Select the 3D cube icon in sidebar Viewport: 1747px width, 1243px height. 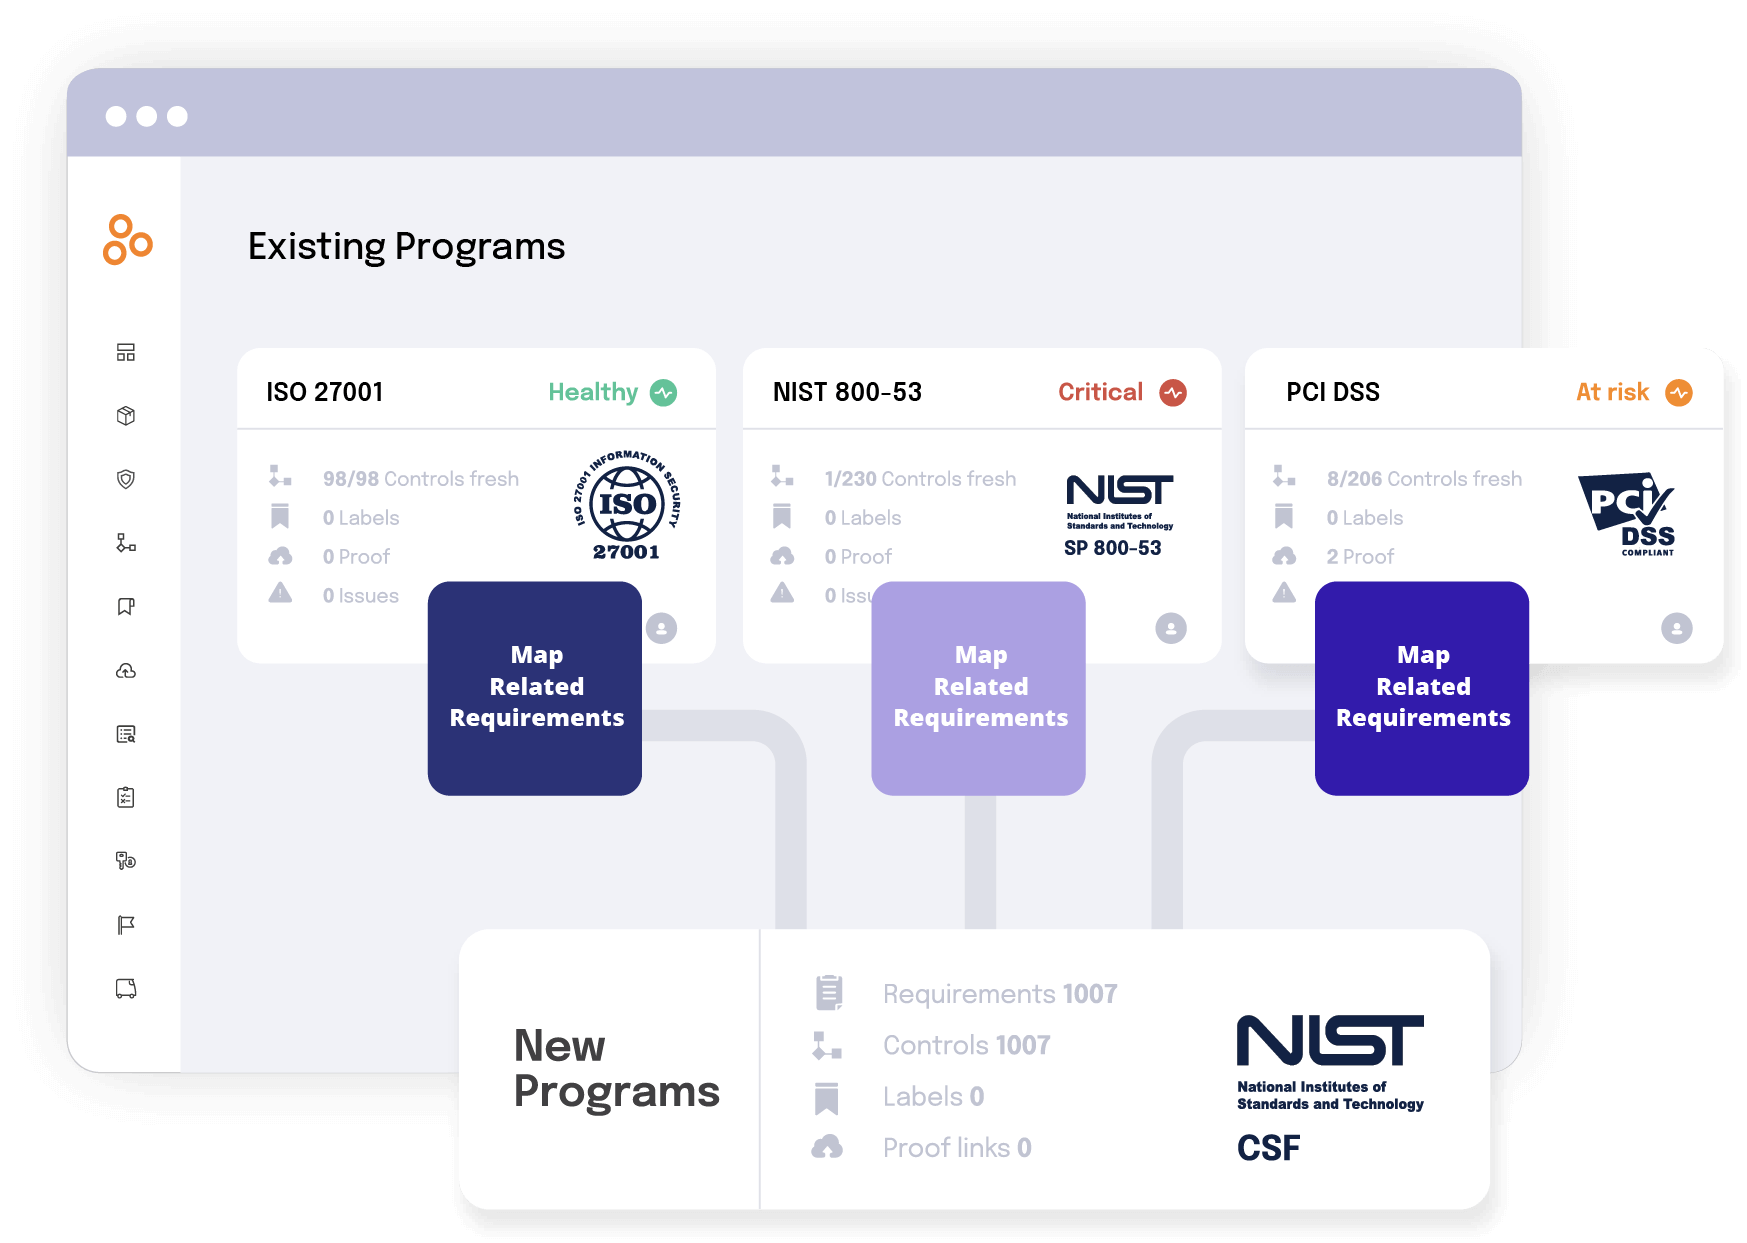click(x=126, y=415)
